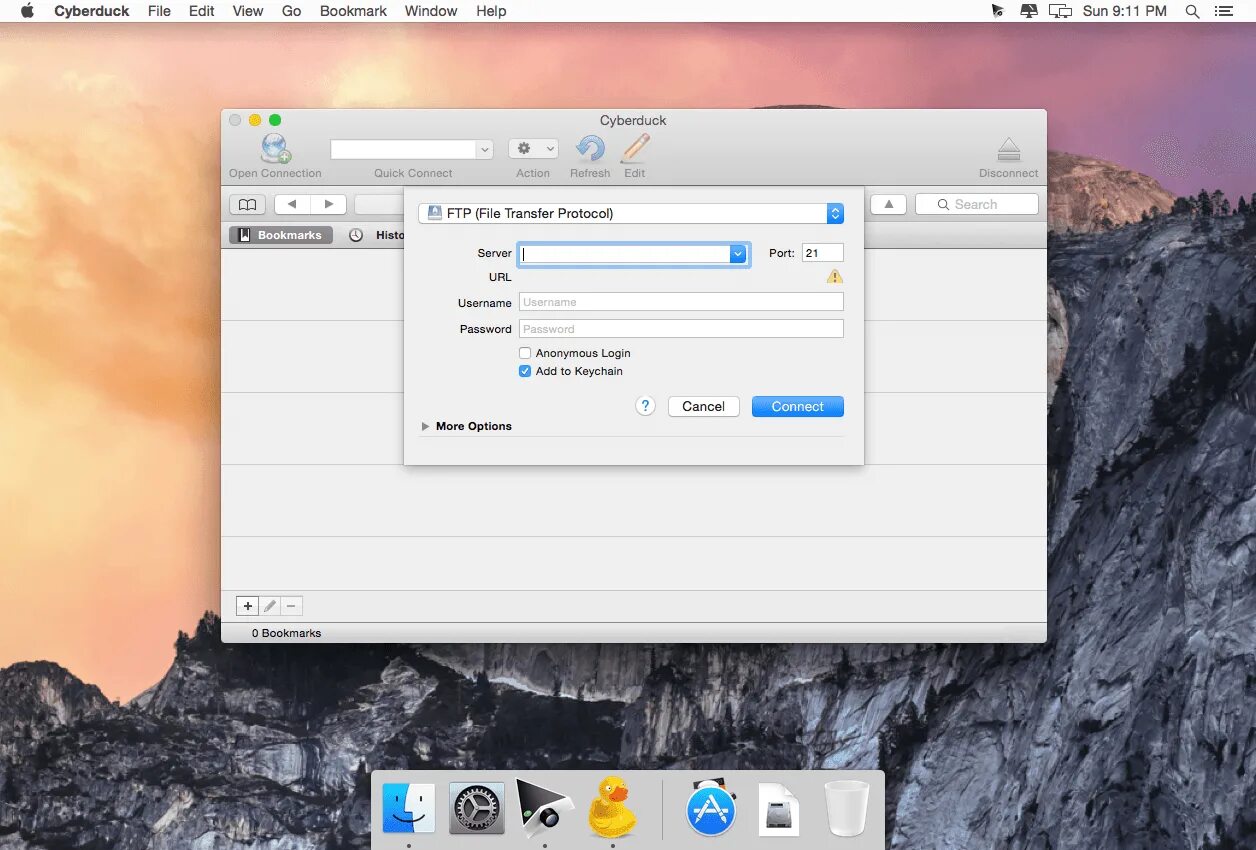Open the FTP protocol dropdown

pyautogui.click(x=631, y=213)
